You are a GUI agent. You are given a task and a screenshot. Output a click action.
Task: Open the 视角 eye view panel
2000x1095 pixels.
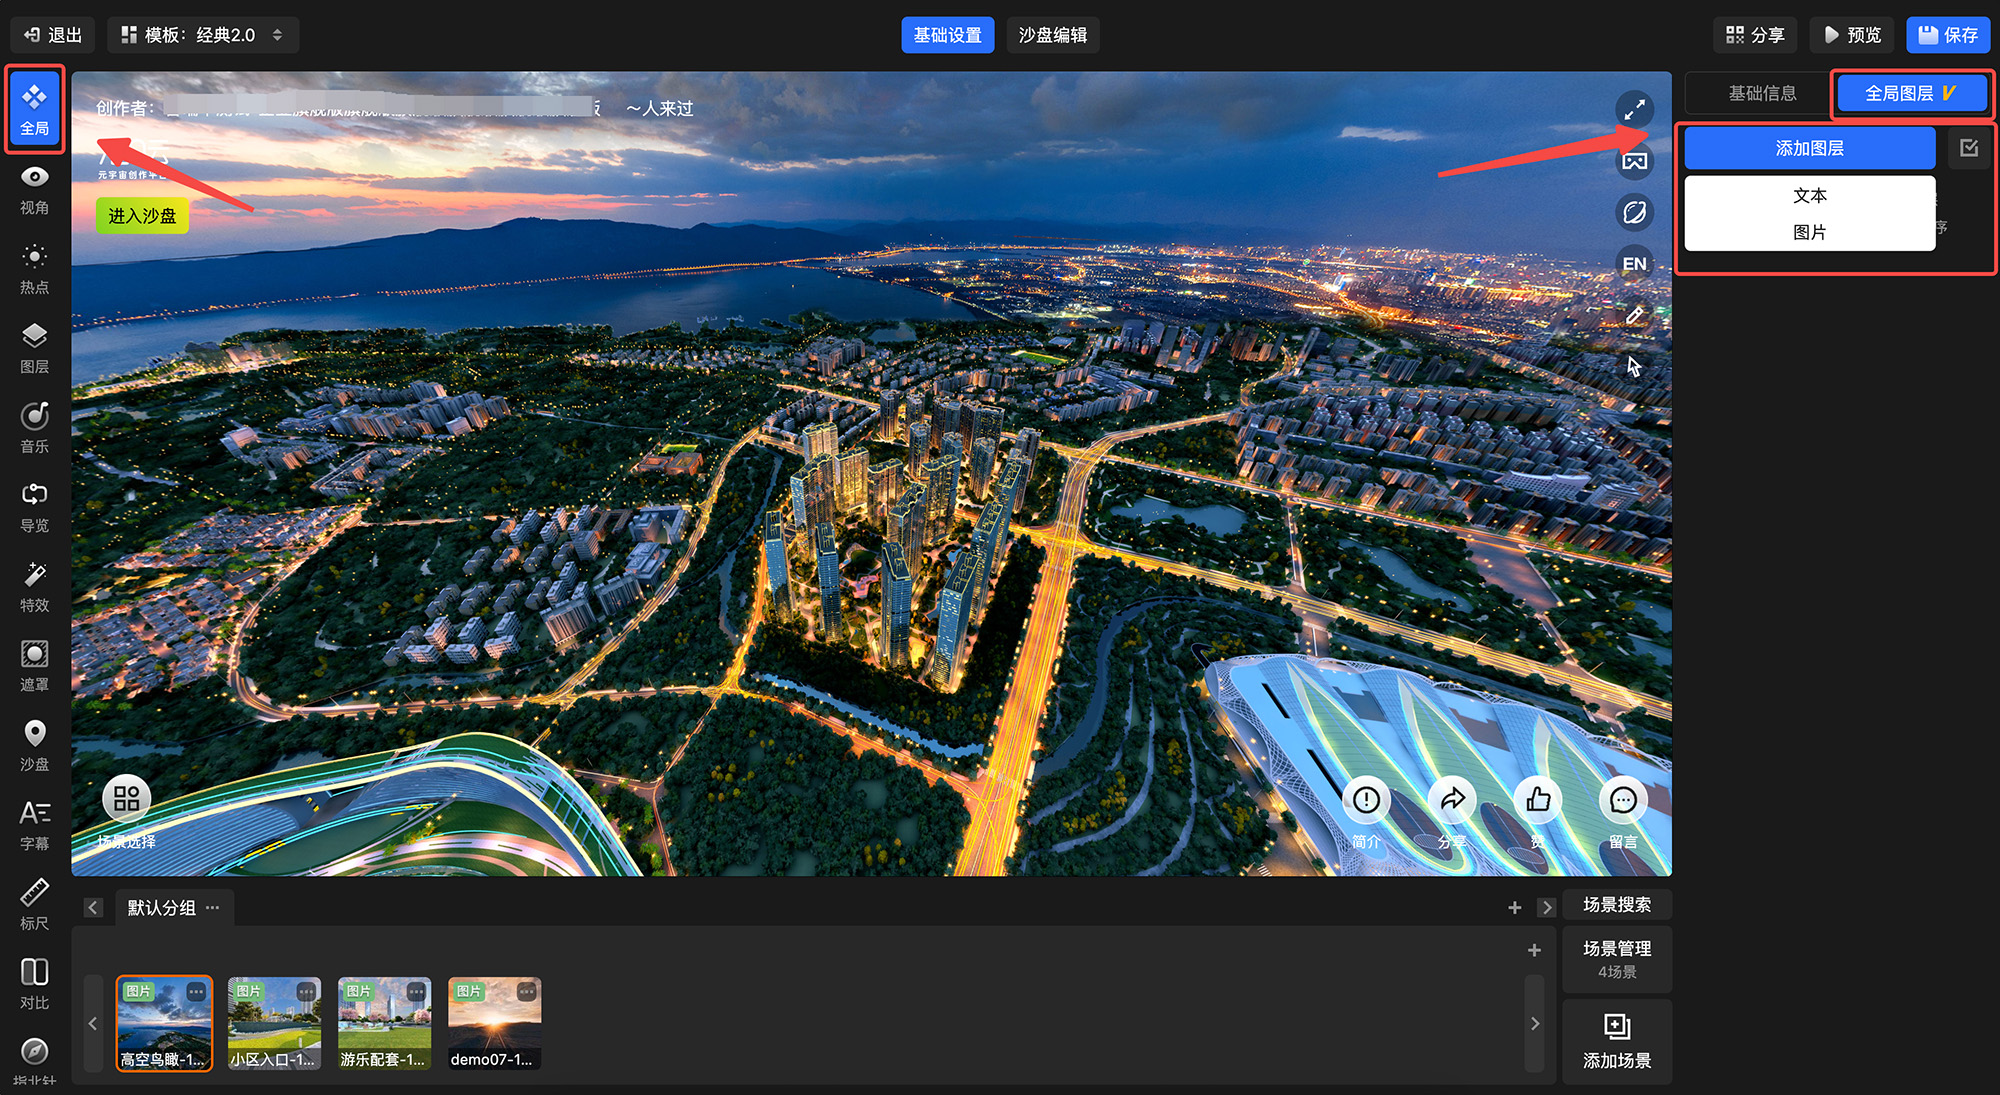34,189
